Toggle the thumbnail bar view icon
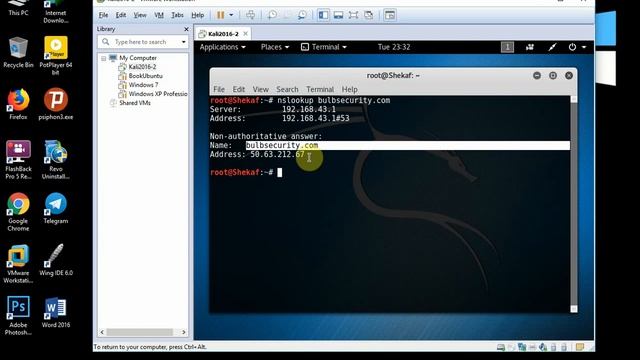This screenshot has width=640, height=360. coord(338,15)
